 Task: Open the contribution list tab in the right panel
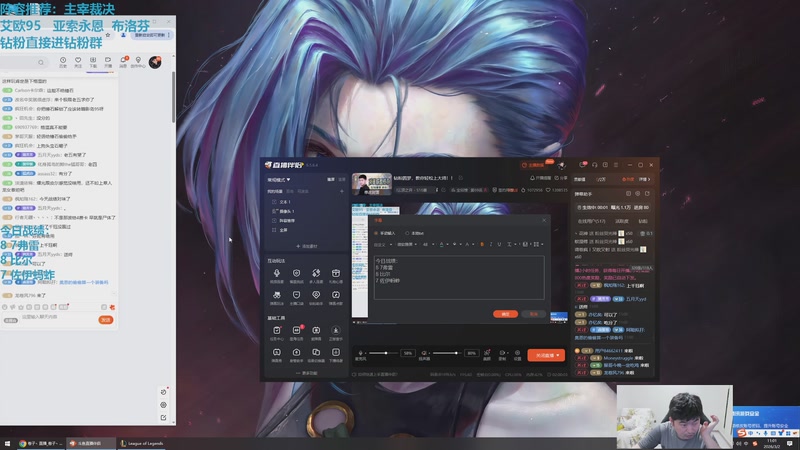[x=579, y=180]
